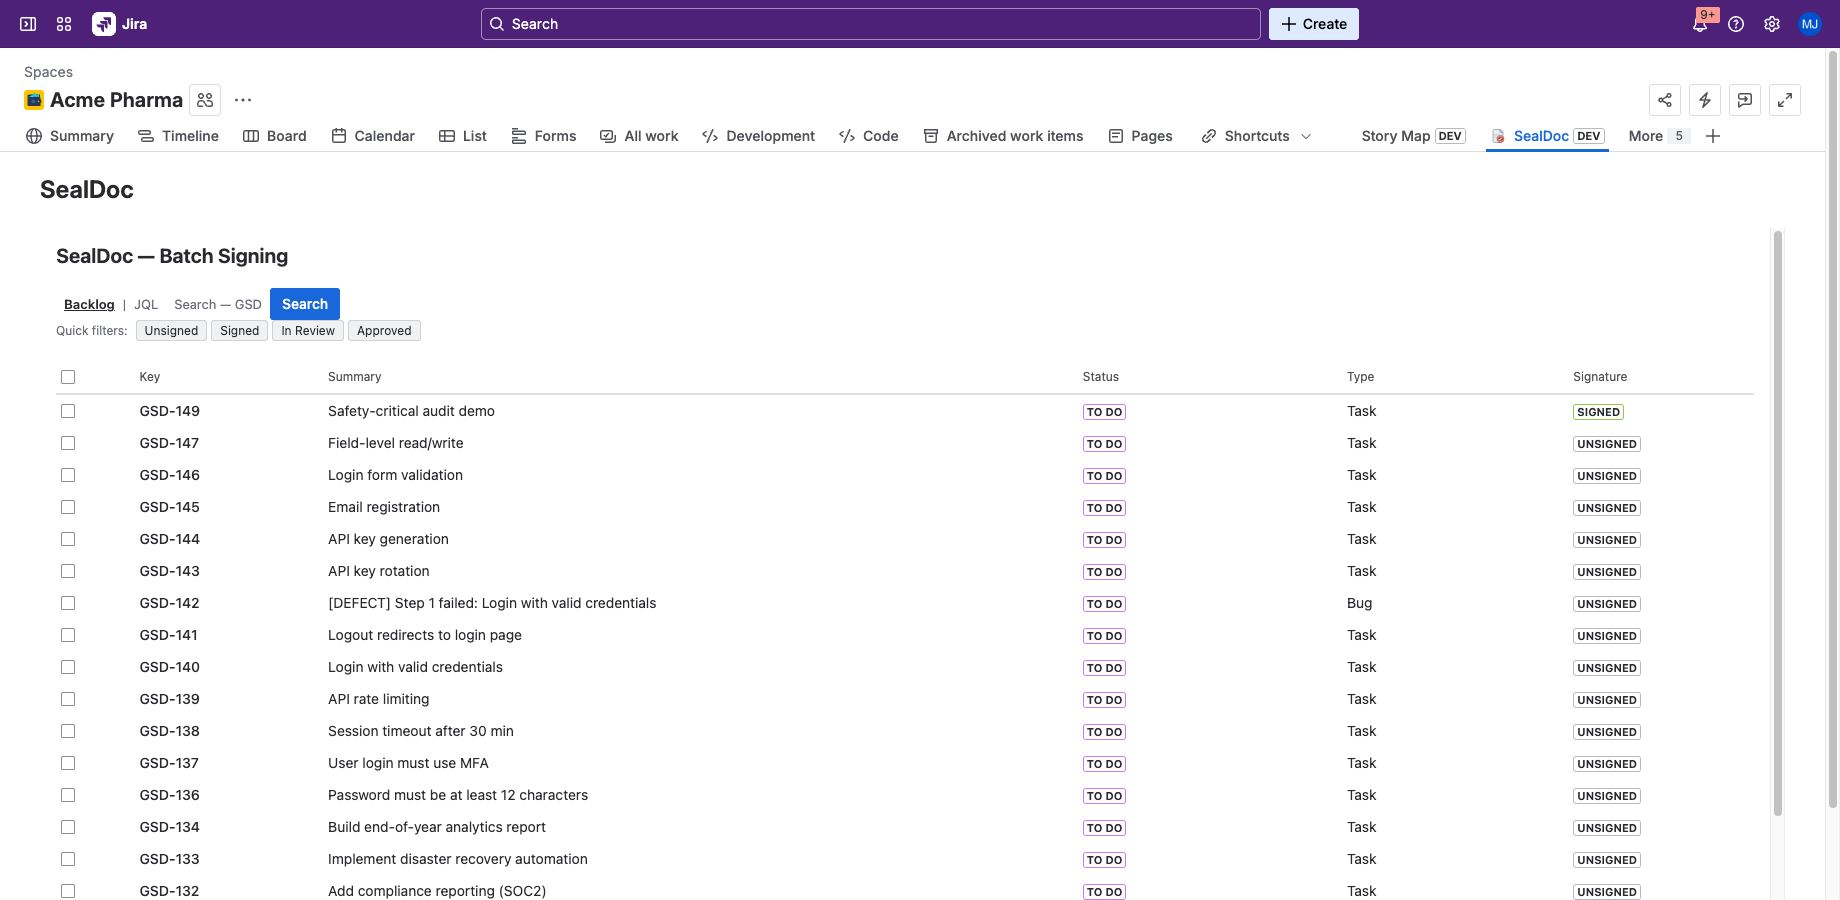The width and height of the screenshot is (1840, 900).
Task: Open the app switcher grid icon
Action: (63, 23)
